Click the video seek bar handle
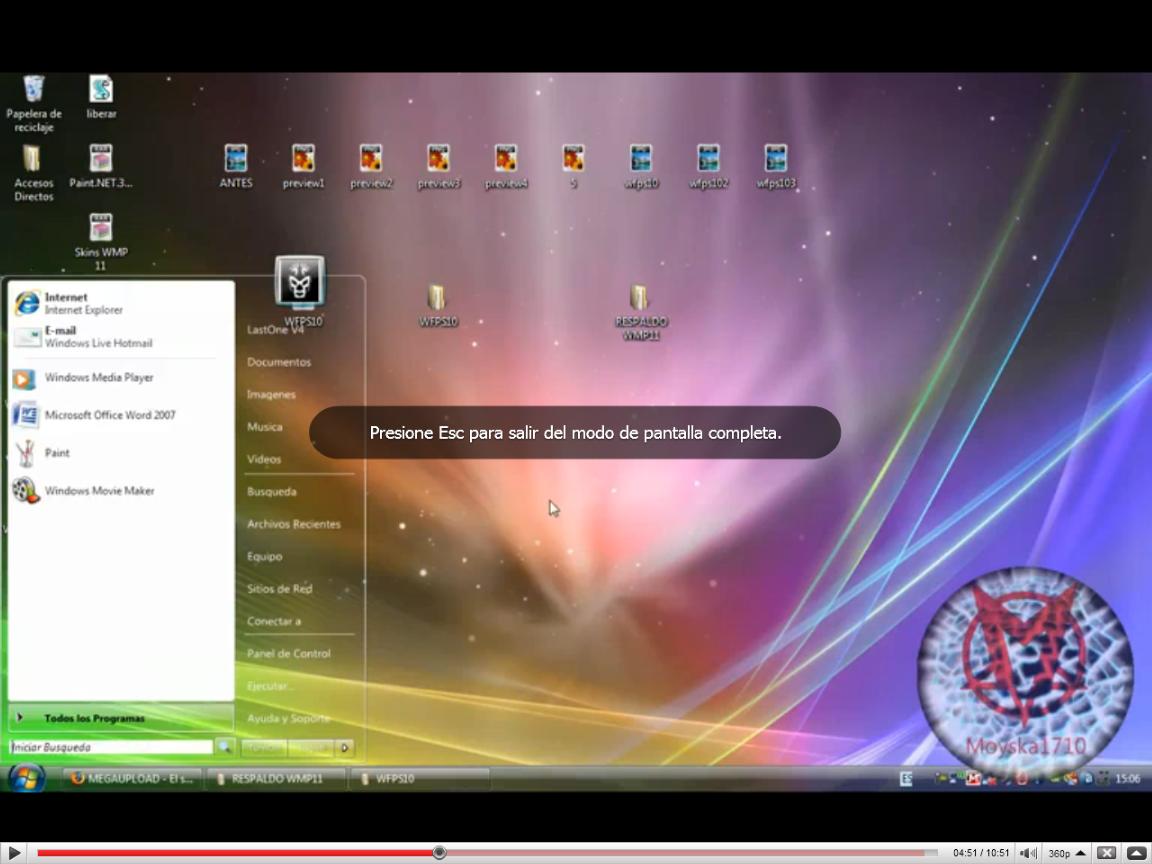 pos(439,852)
